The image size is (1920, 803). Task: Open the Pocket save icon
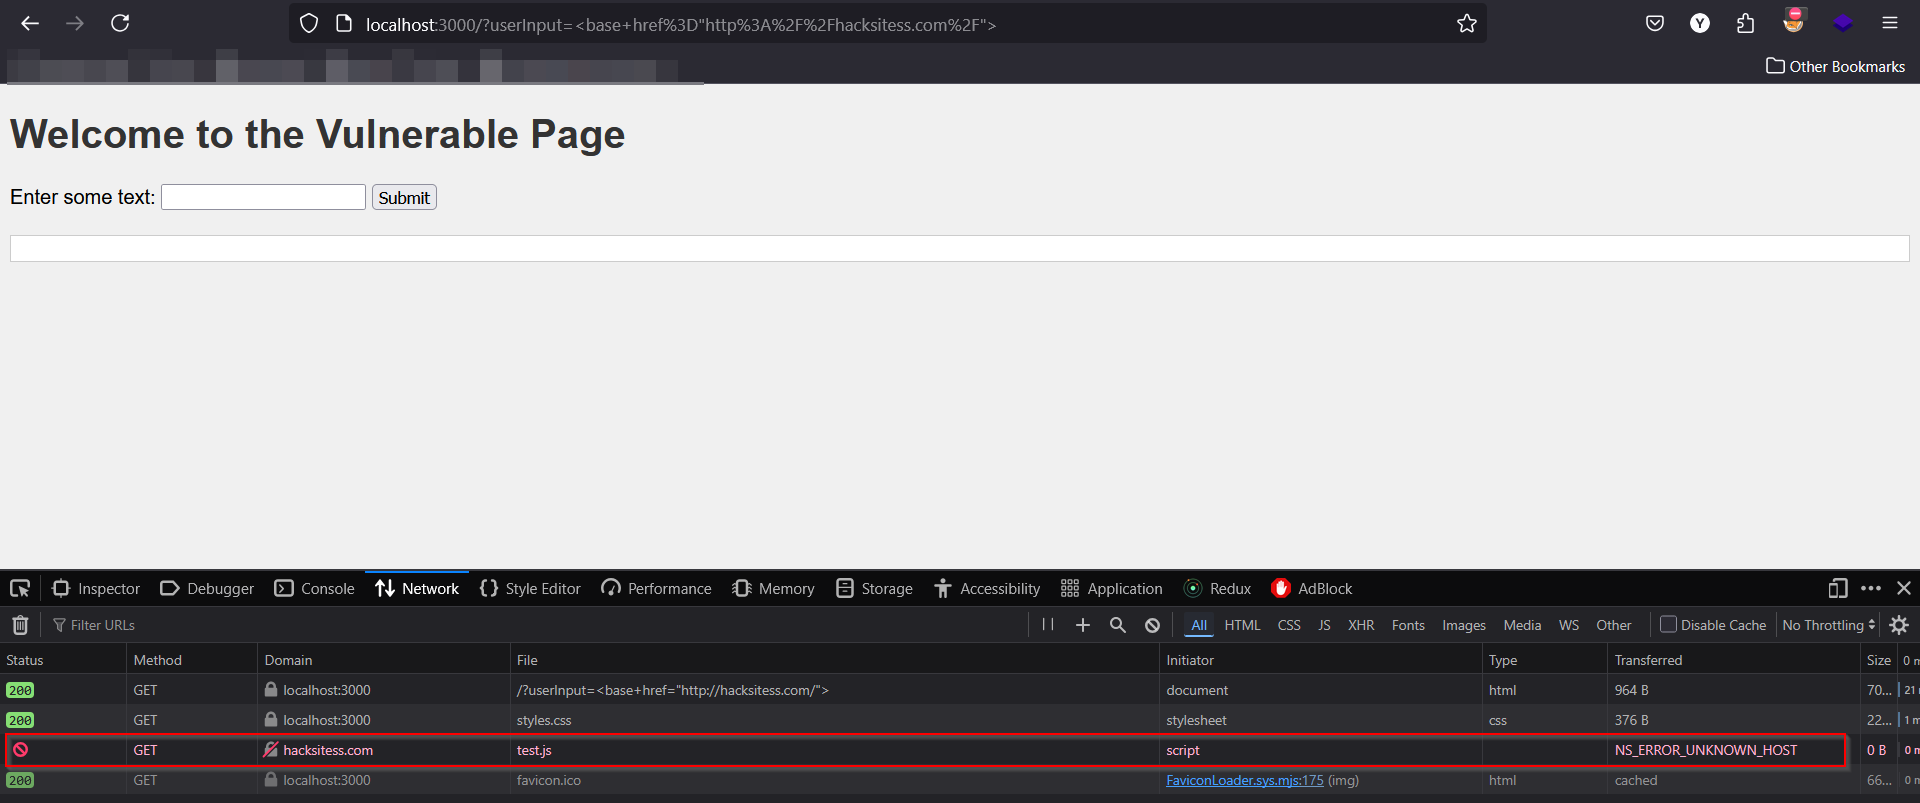coord(1655,23)
